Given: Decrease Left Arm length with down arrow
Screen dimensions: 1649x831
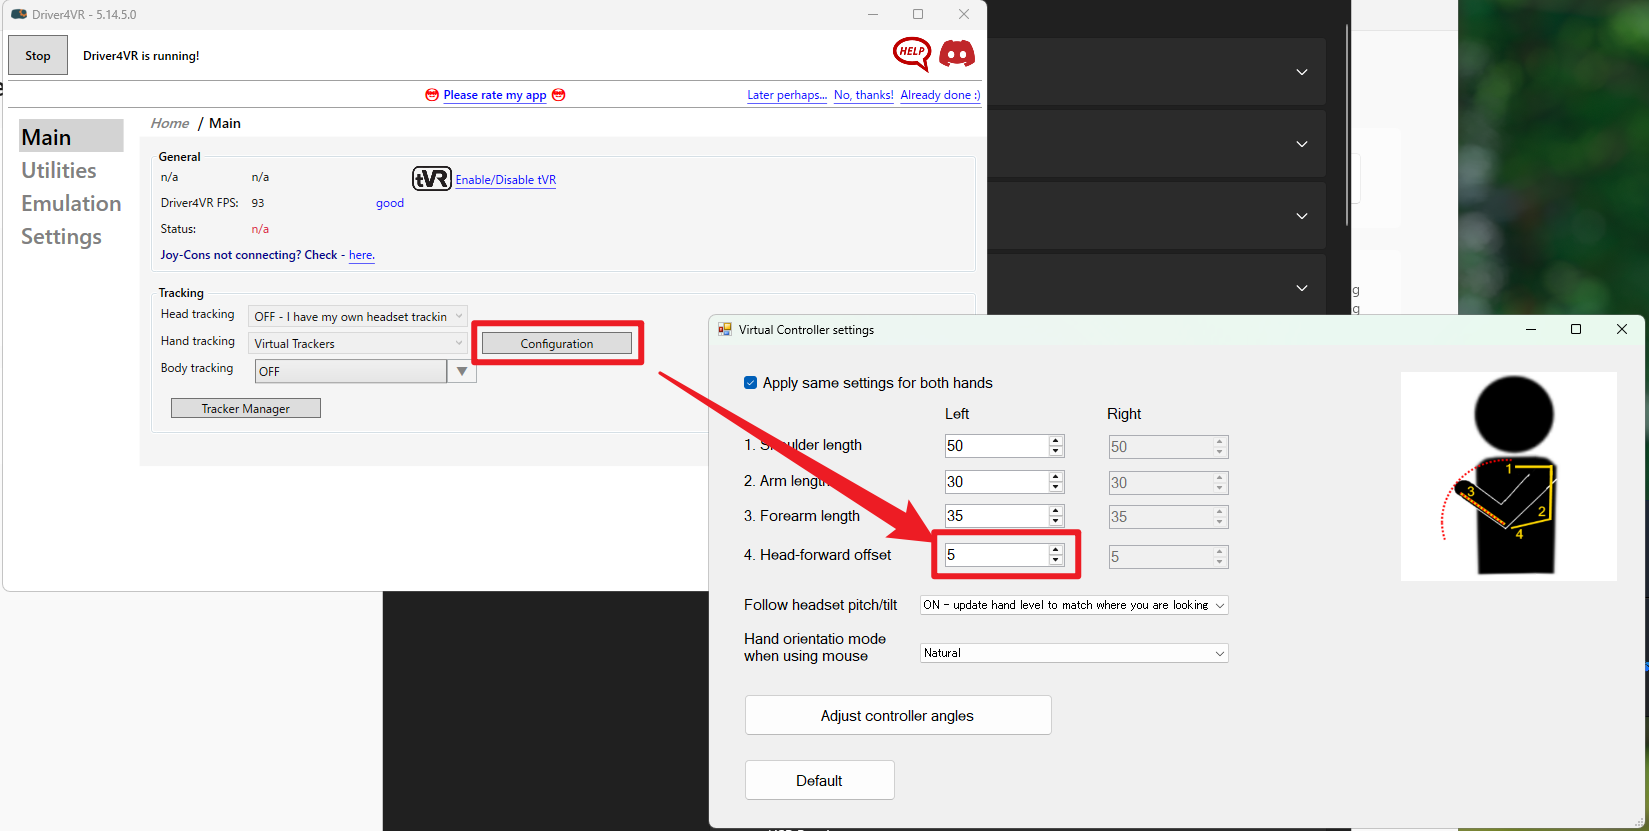Looking at the screenshot, I should pos(1056,487).
